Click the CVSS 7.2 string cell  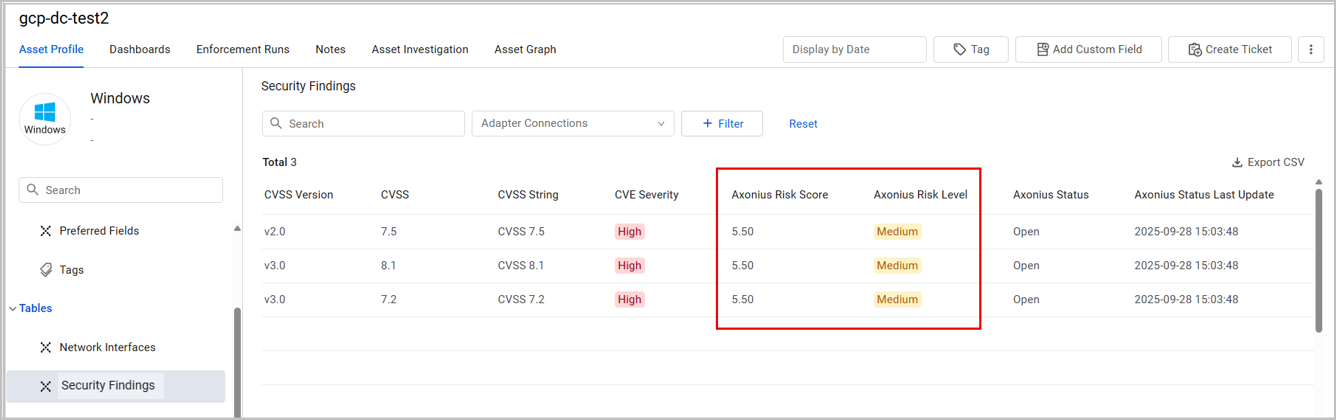521,300
